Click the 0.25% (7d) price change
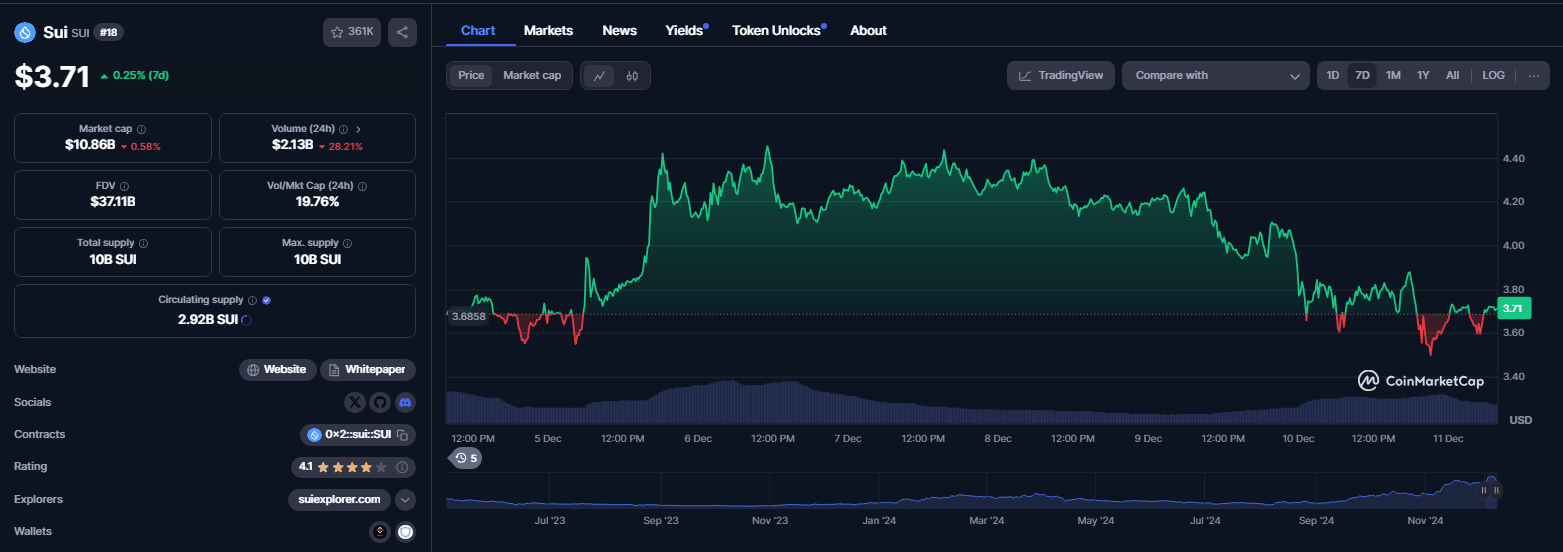Screen dimensions: 1563x552 (135, 75)
